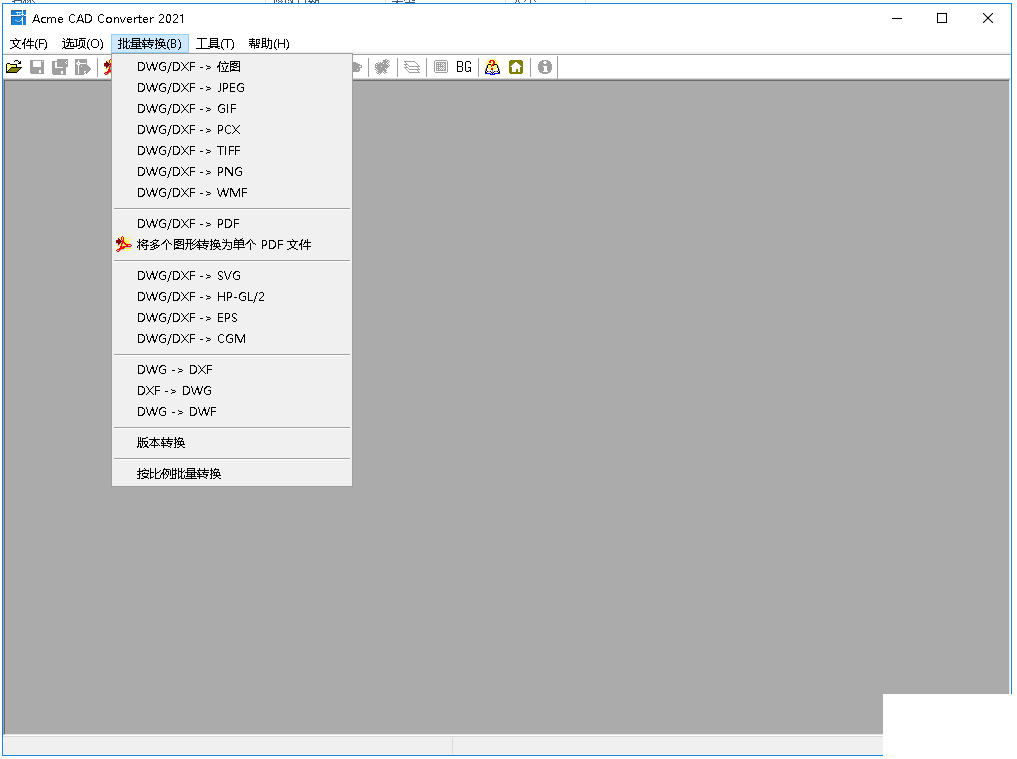The image size is (1017, 759).
Task: Click the Open file folder icon
Action: (x=14, y=67)
